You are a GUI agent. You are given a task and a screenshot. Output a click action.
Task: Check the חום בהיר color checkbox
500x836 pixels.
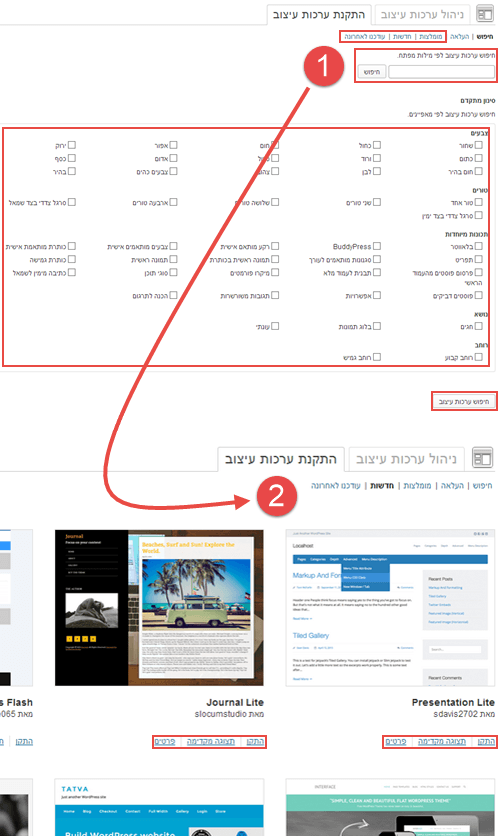[x=479, y=171]
